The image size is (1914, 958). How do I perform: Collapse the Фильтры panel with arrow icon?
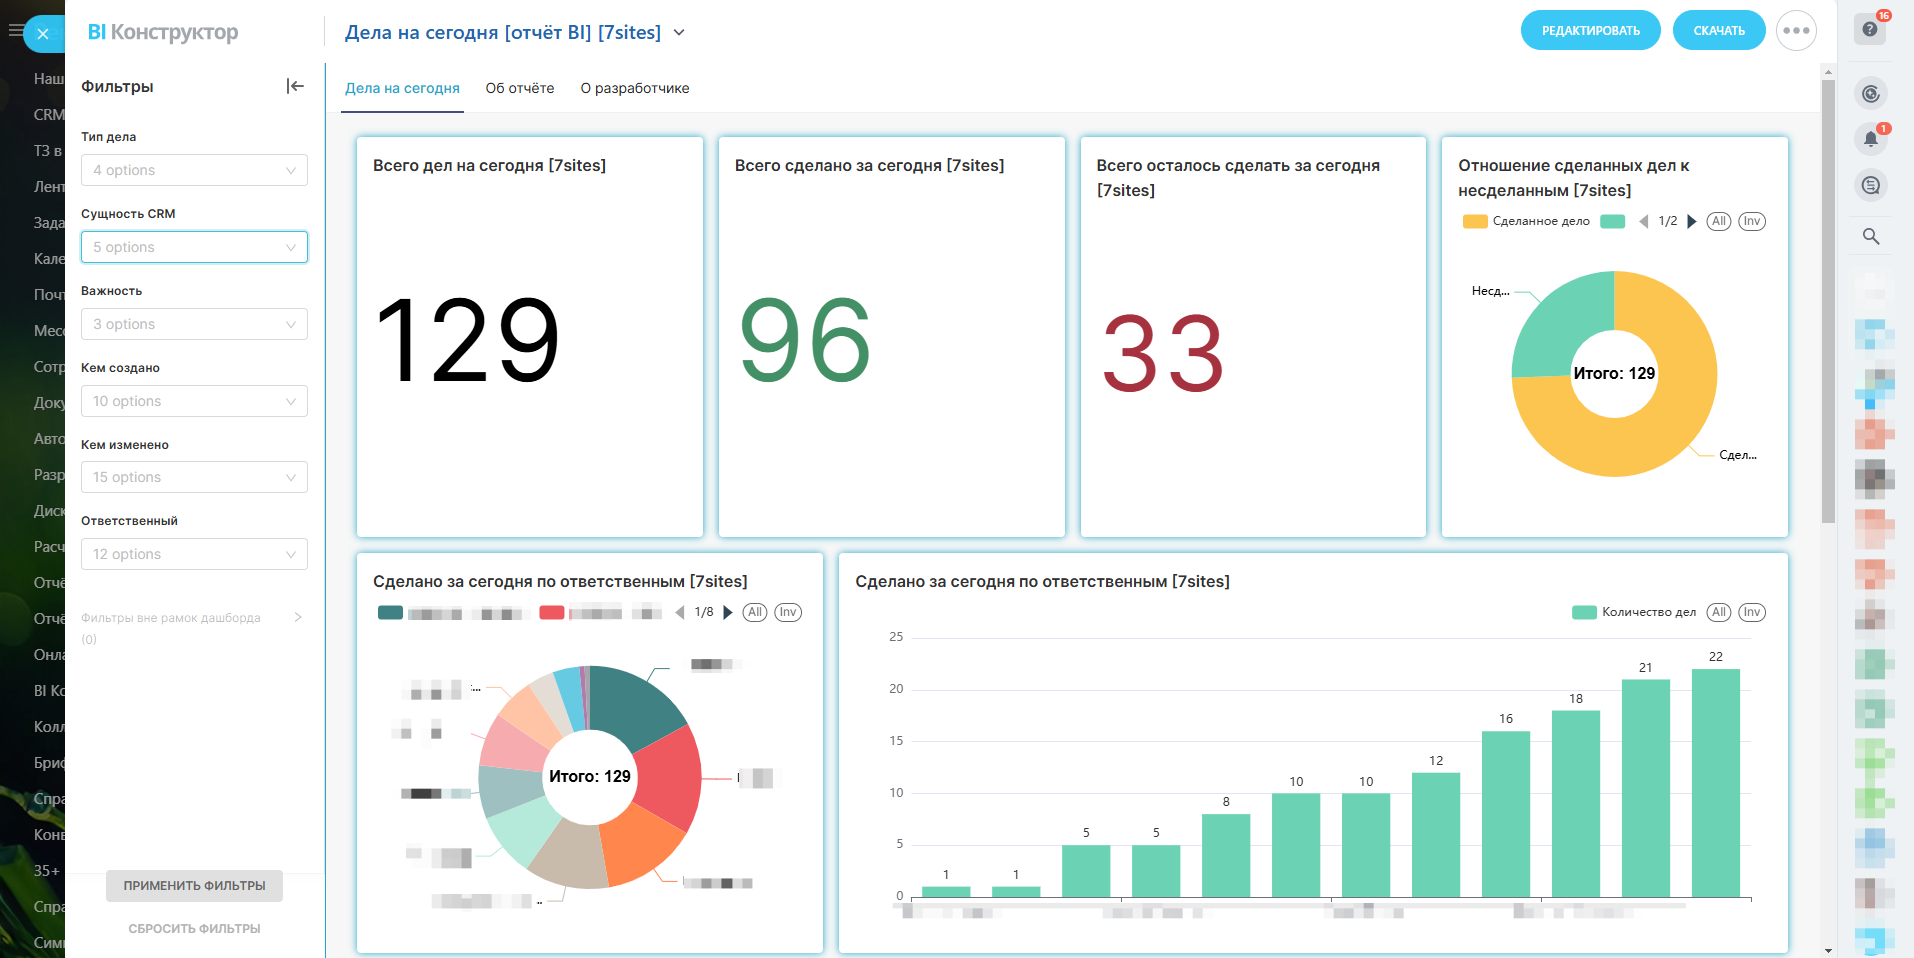(295, 86)
